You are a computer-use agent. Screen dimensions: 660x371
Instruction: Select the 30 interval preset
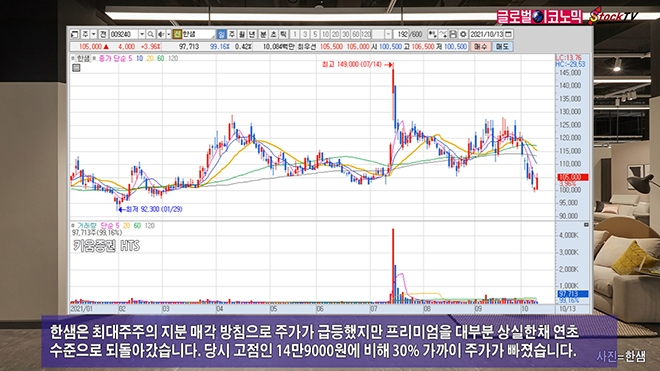click(x=345, y=34)
